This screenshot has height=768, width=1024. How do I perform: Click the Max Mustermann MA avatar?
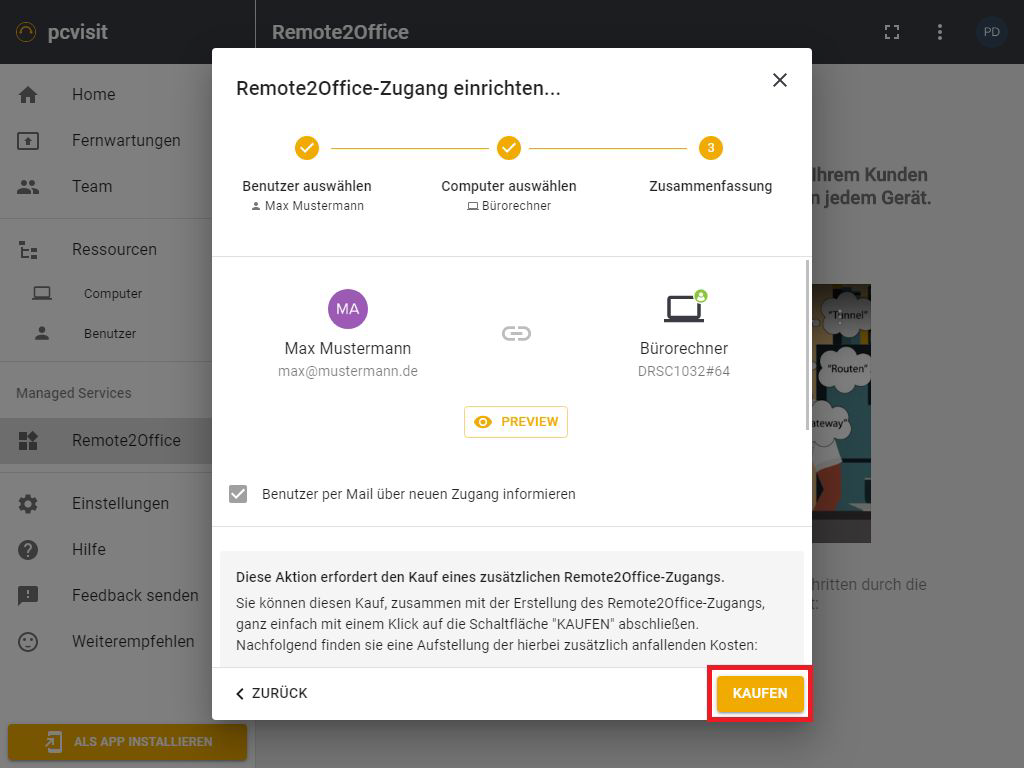coord(348,308)
